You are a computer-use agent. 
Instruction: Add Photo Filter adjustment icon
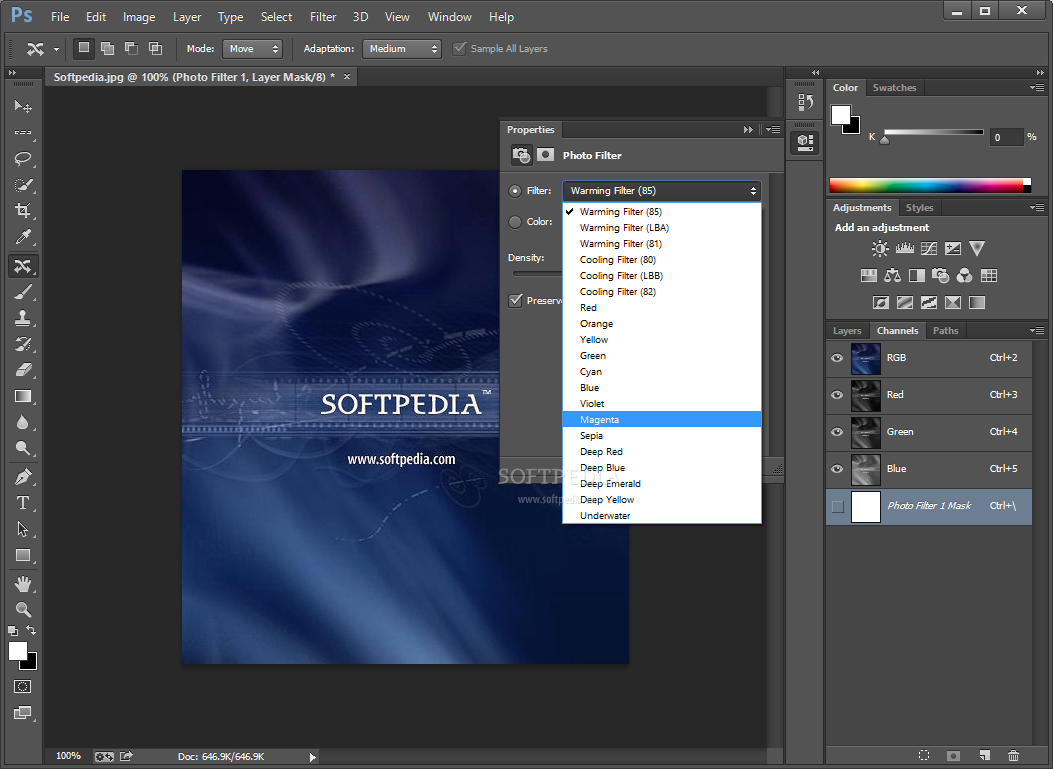click(940, 275)
